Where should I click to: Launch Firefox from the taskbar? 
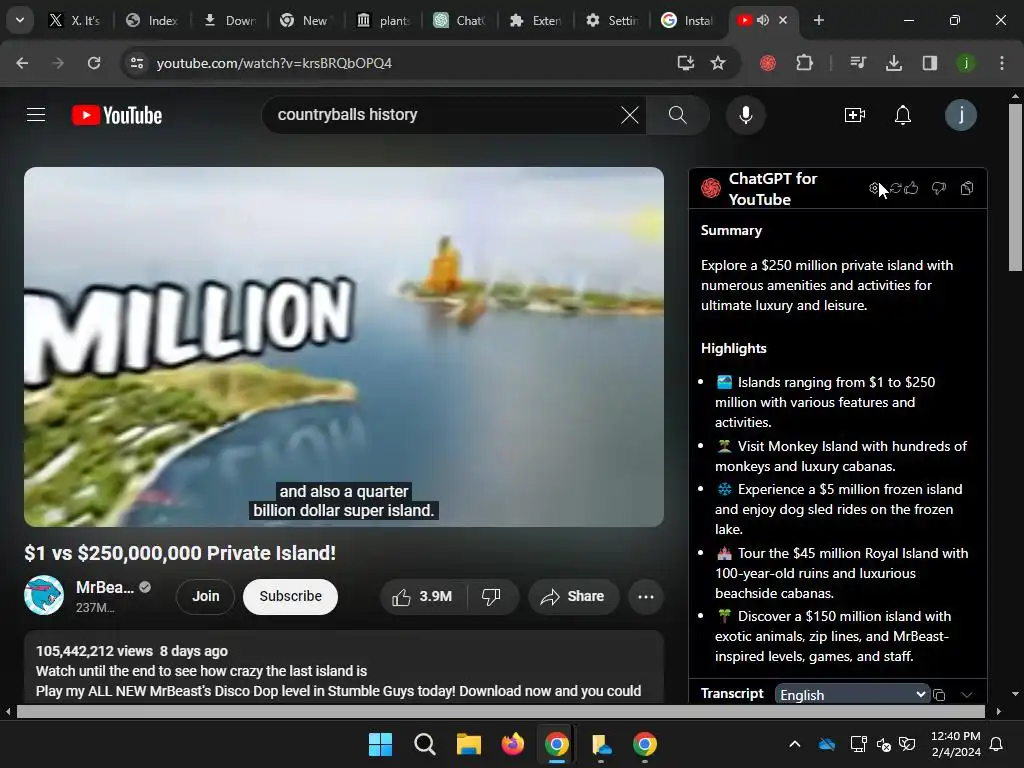[513, 744]
